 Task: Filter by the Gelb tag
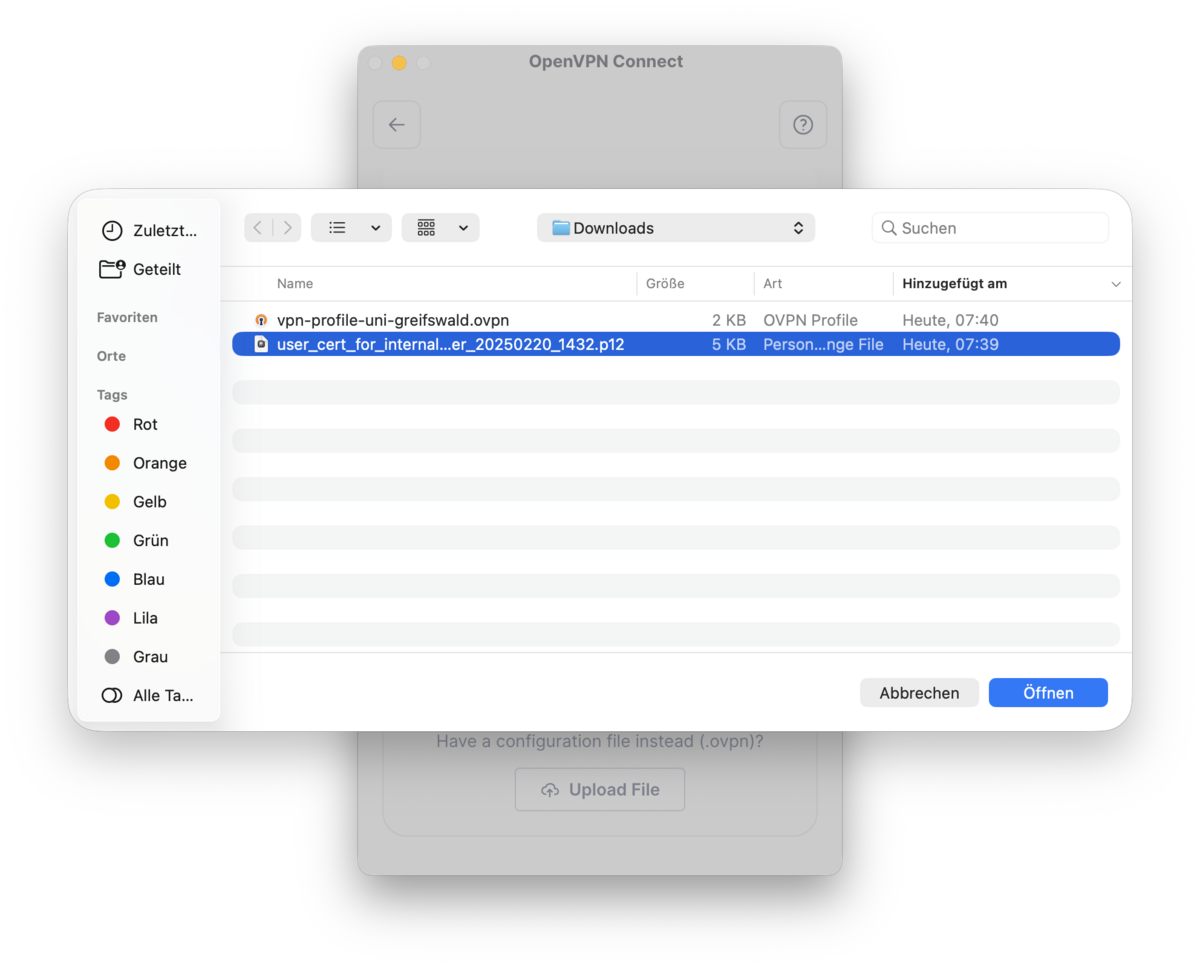tap(135, 502)
